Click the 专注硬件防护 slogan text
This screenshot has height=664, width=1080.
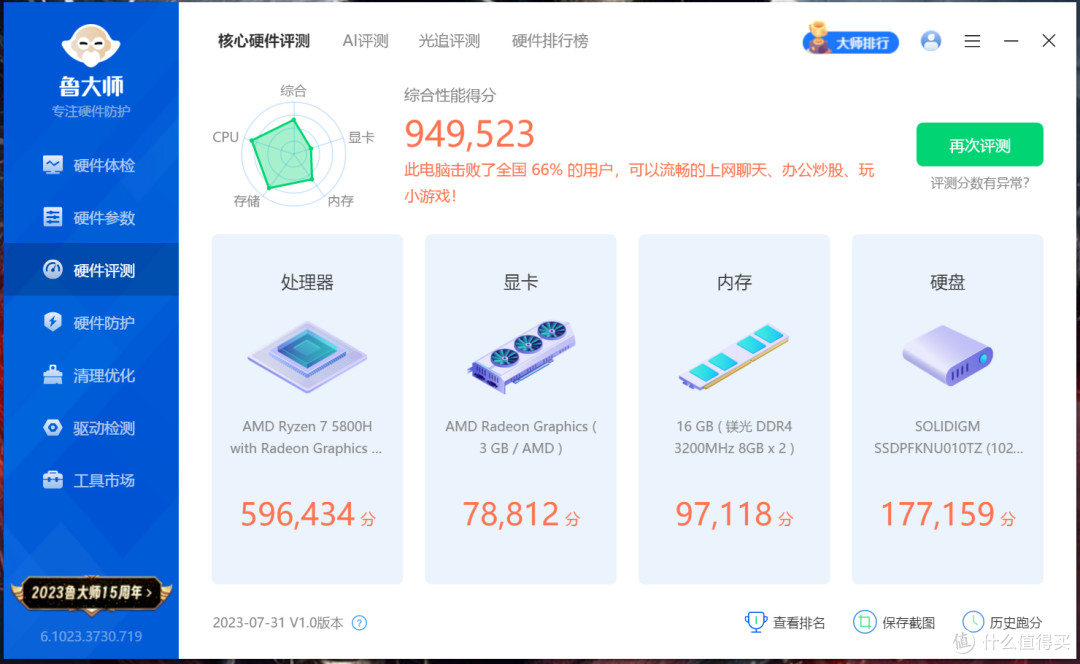click(91, 112)
